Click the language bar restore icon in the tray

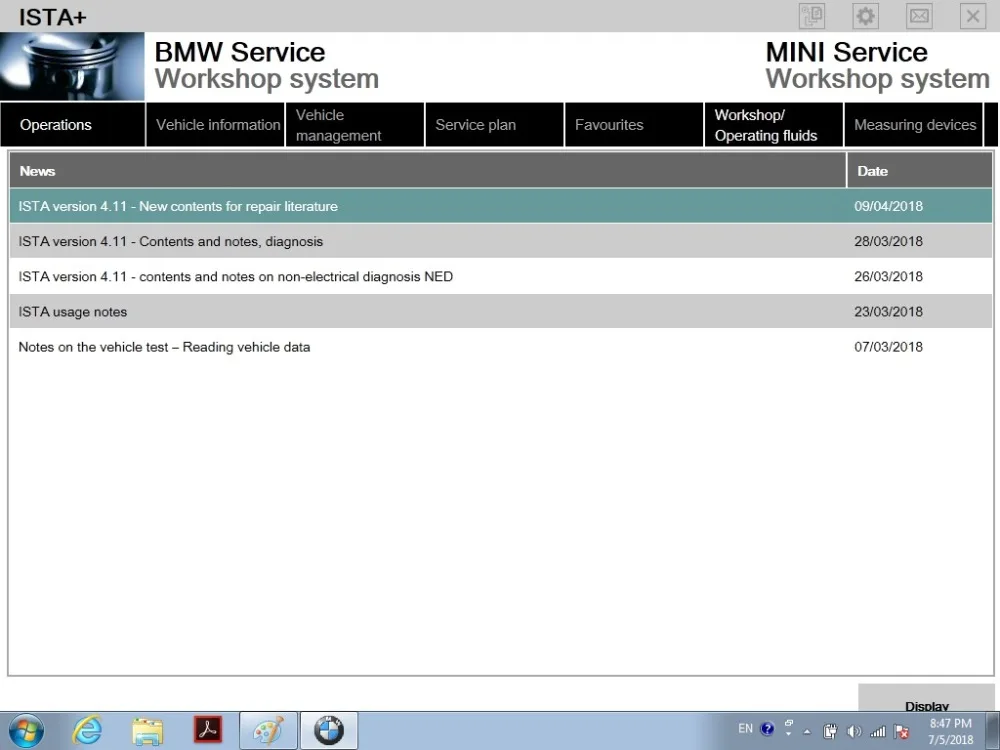789,723
